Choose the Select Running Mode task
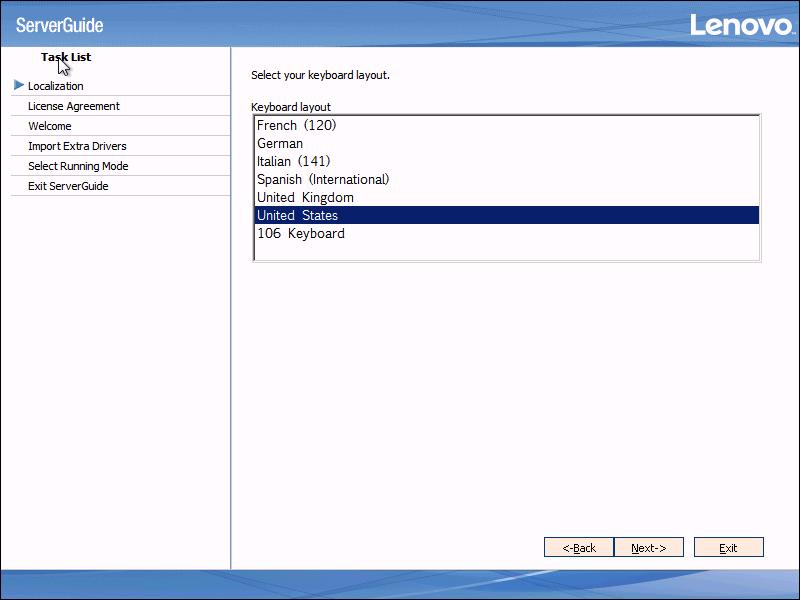 tap(78, 166)
